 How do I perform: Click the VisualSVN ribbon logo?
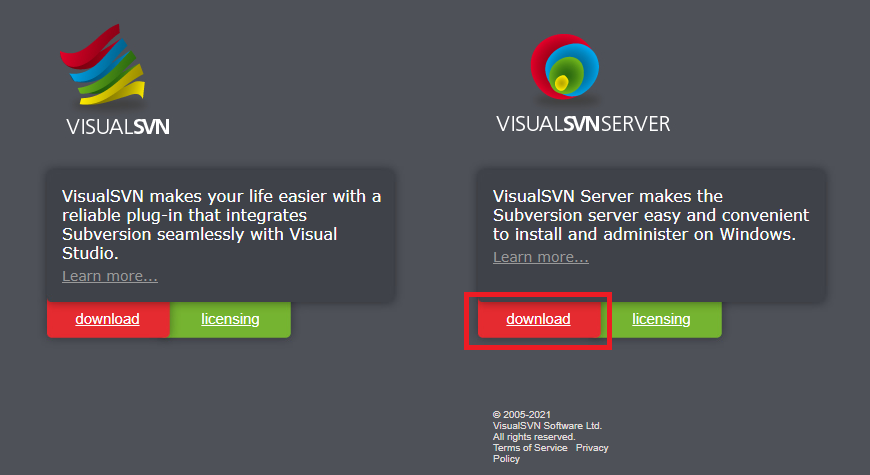(x=103, y=64)
